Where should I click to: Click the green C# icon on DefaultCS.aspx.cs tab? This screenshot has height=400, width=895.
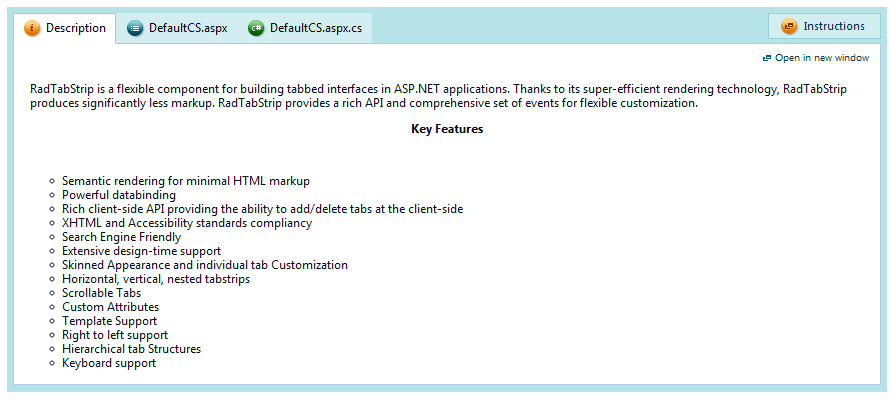pyautogui.click(x=256, y=28)
